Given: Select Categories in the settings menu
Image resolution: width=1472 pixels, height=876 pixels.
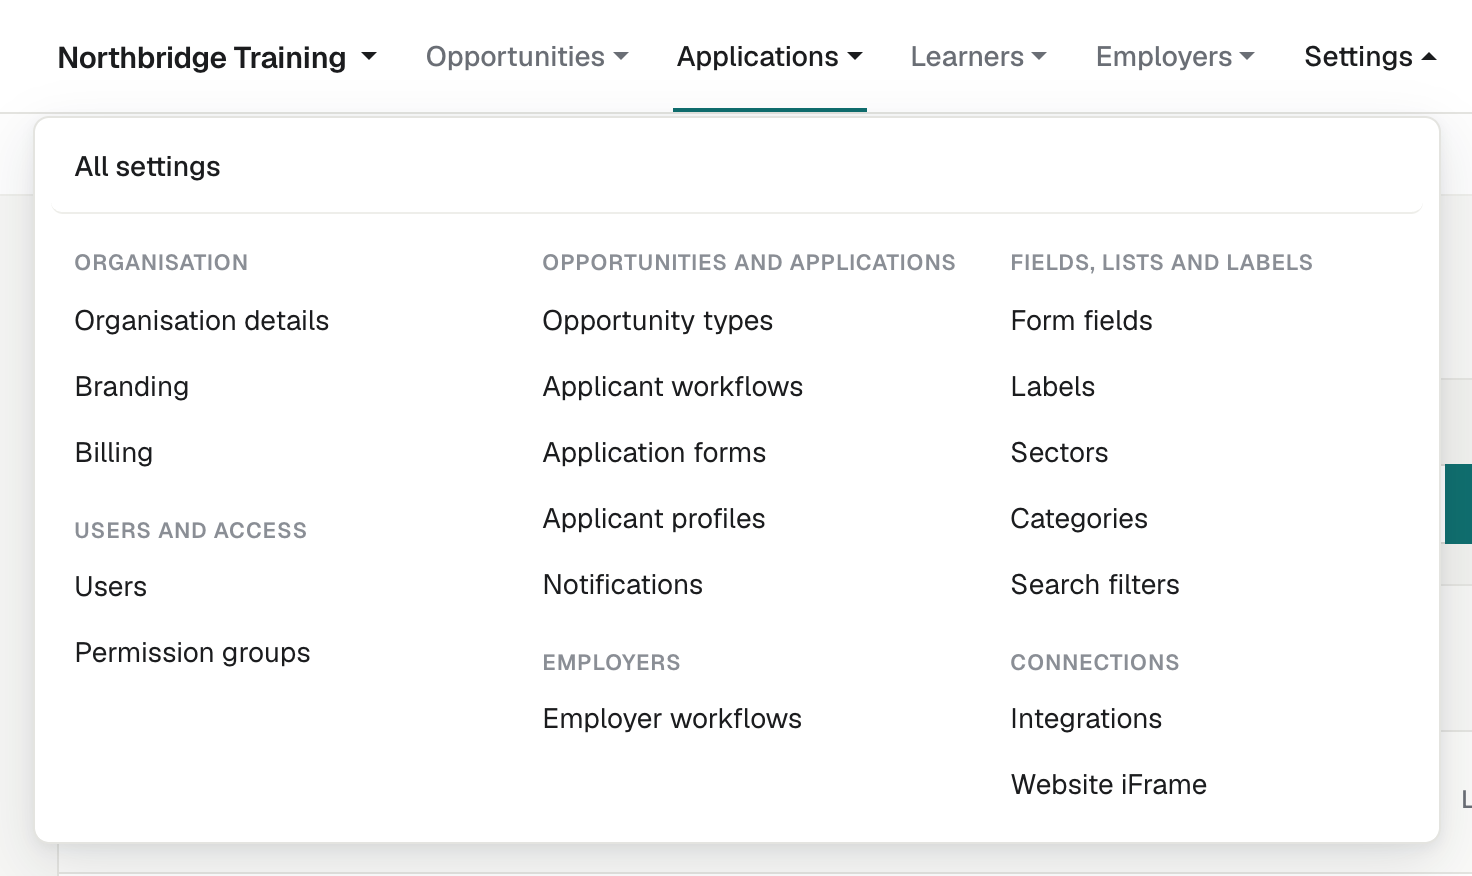Looking at the screenshot, I should coord(1079,519).
